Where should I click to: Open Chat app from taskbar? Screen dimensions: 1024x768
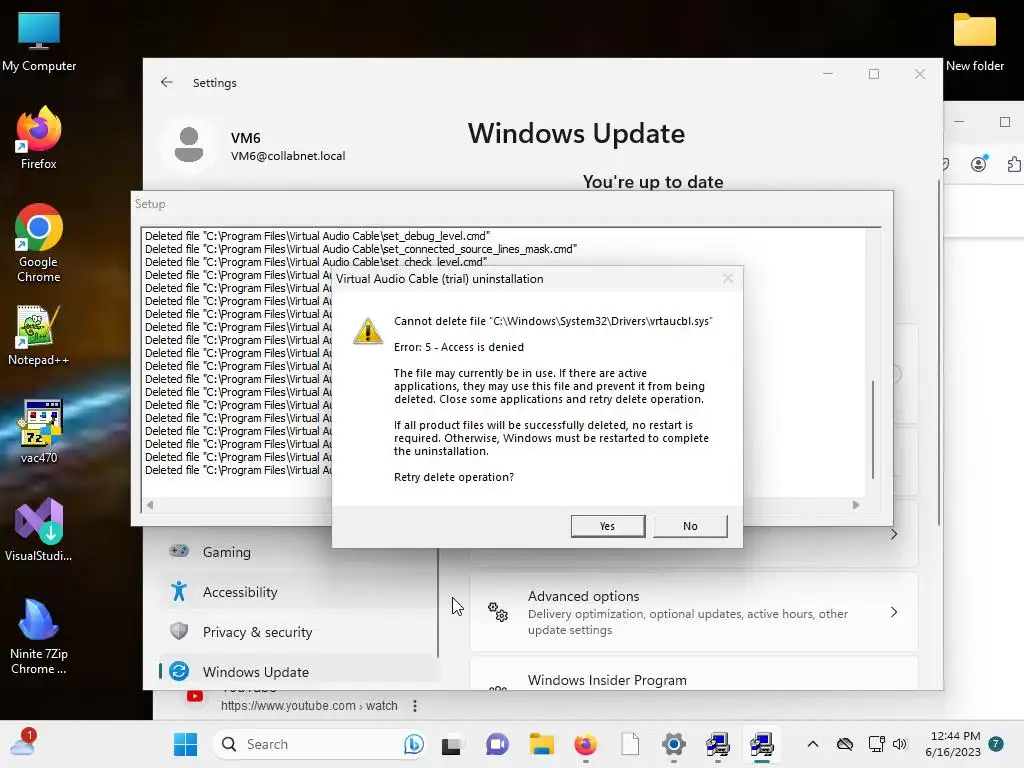point(497,744)
